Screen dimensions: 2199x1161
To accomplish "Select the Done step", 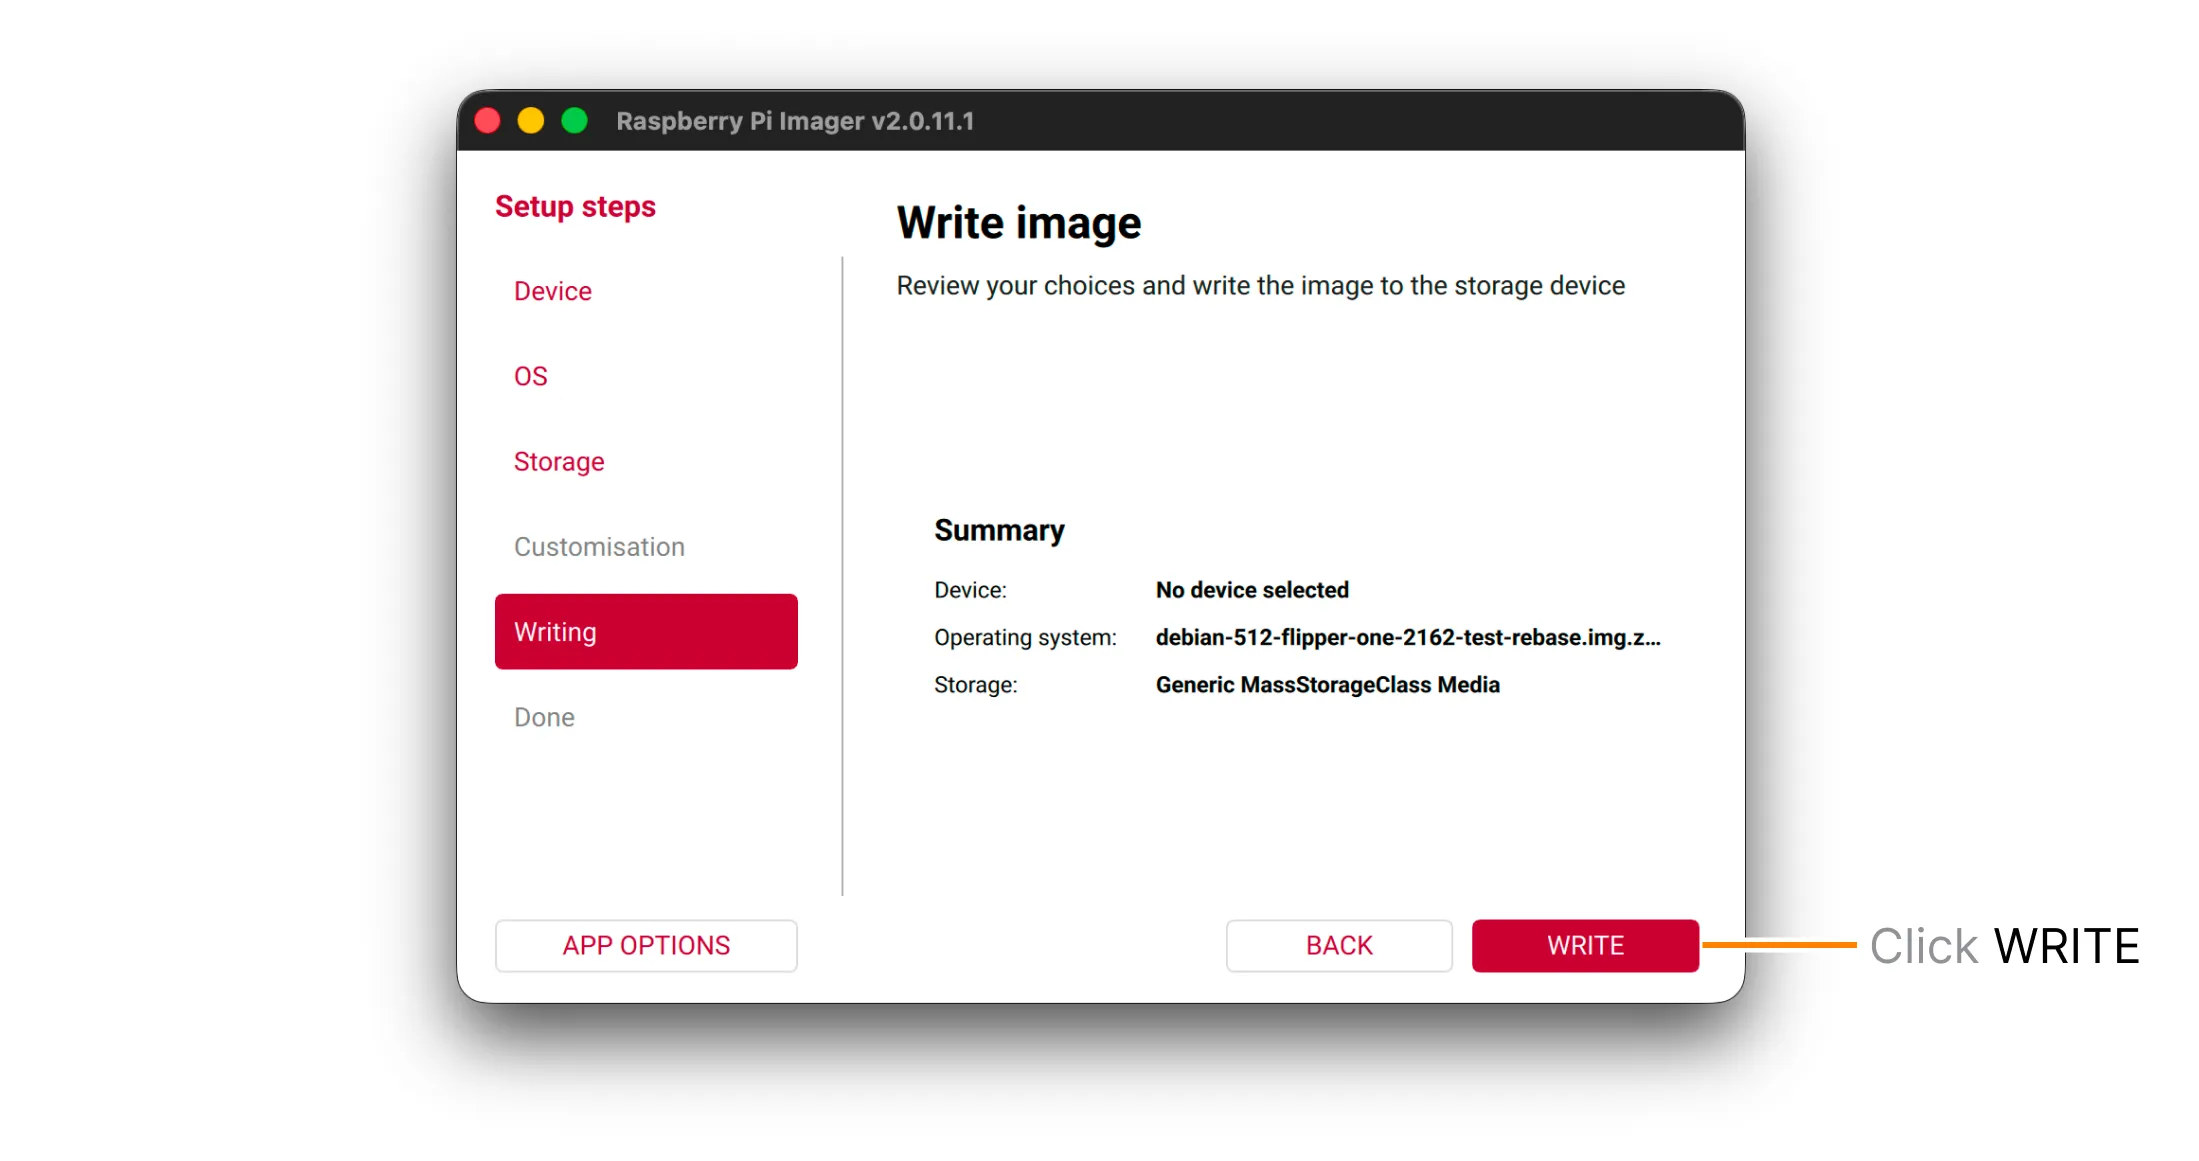I will 544,717.
